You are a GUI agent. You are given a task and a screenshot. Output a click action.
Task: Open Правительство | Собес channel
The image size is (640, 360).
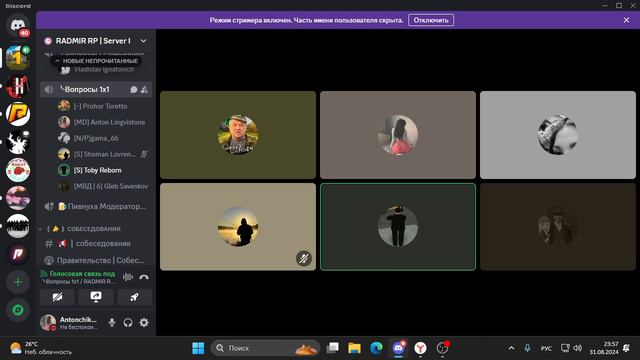[x=96, y=260]
